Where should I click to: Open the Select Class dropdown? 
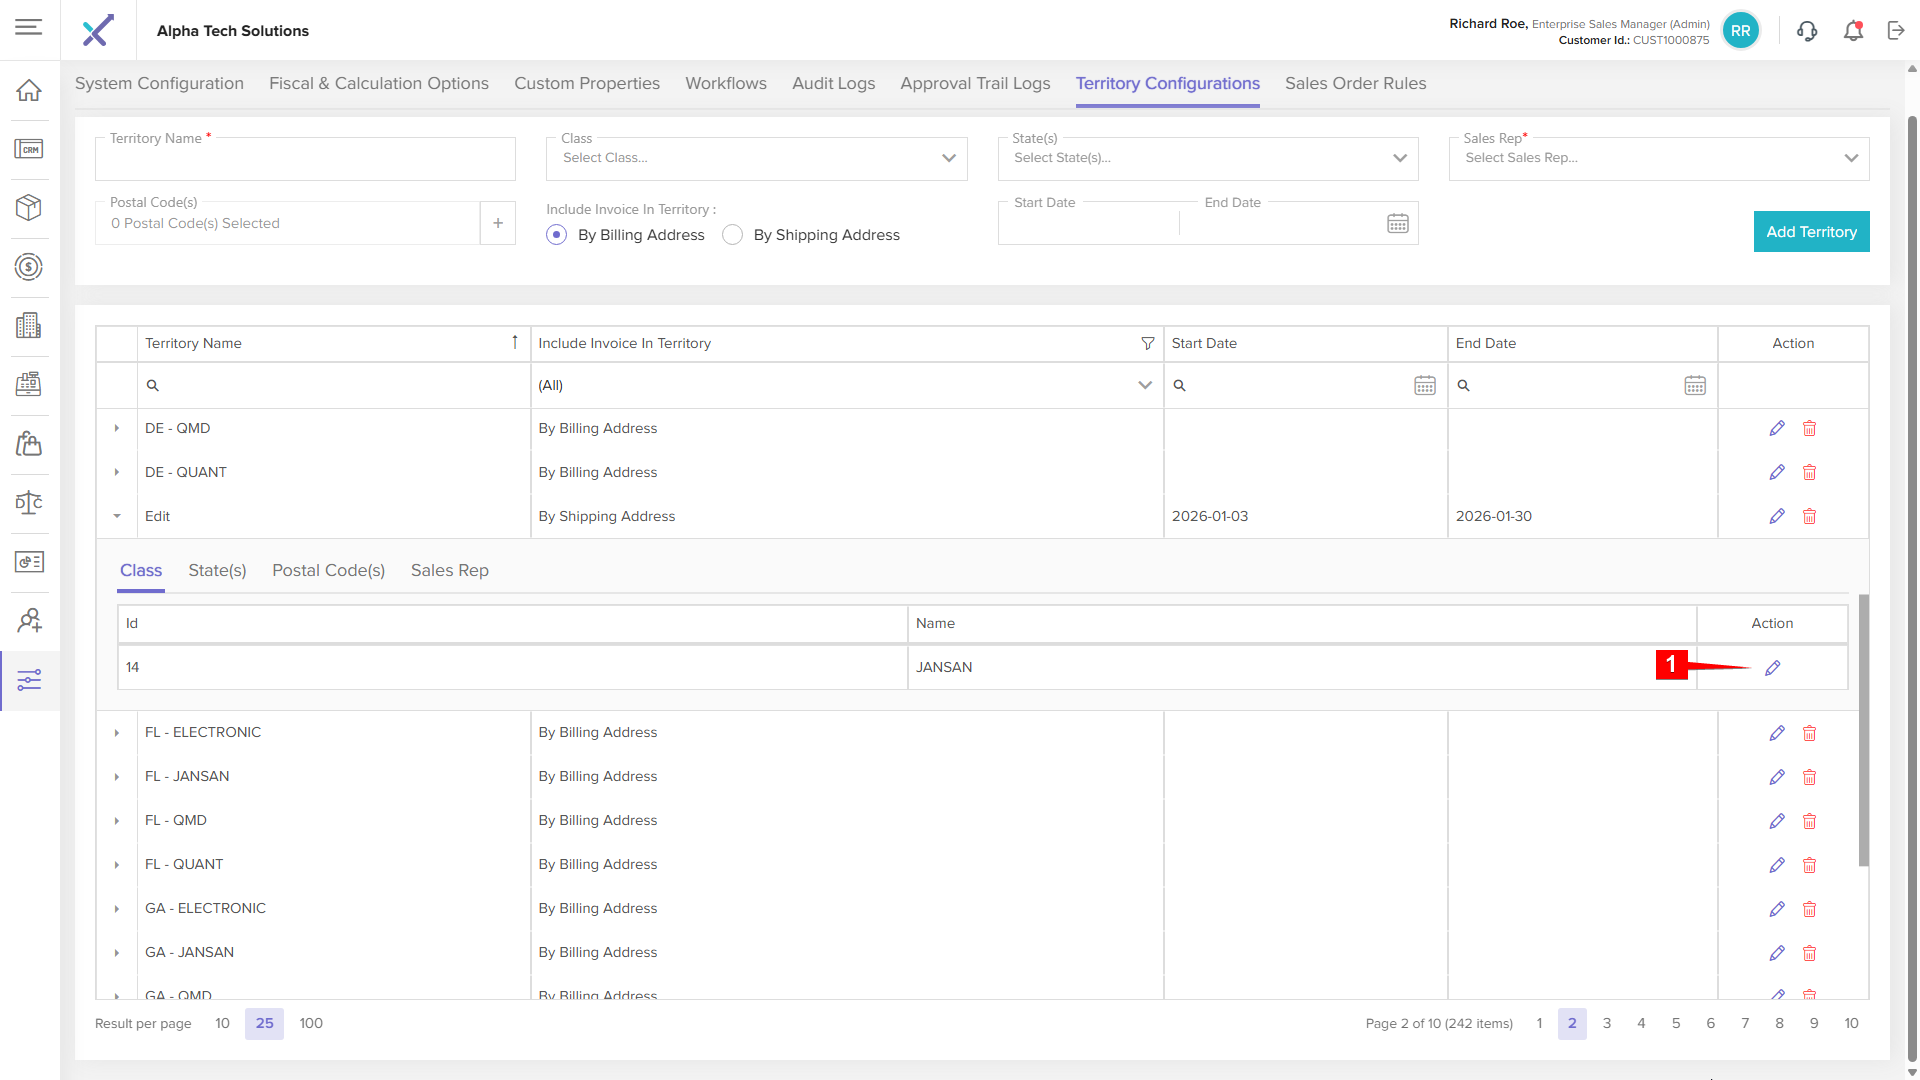[x=756, y=158]
